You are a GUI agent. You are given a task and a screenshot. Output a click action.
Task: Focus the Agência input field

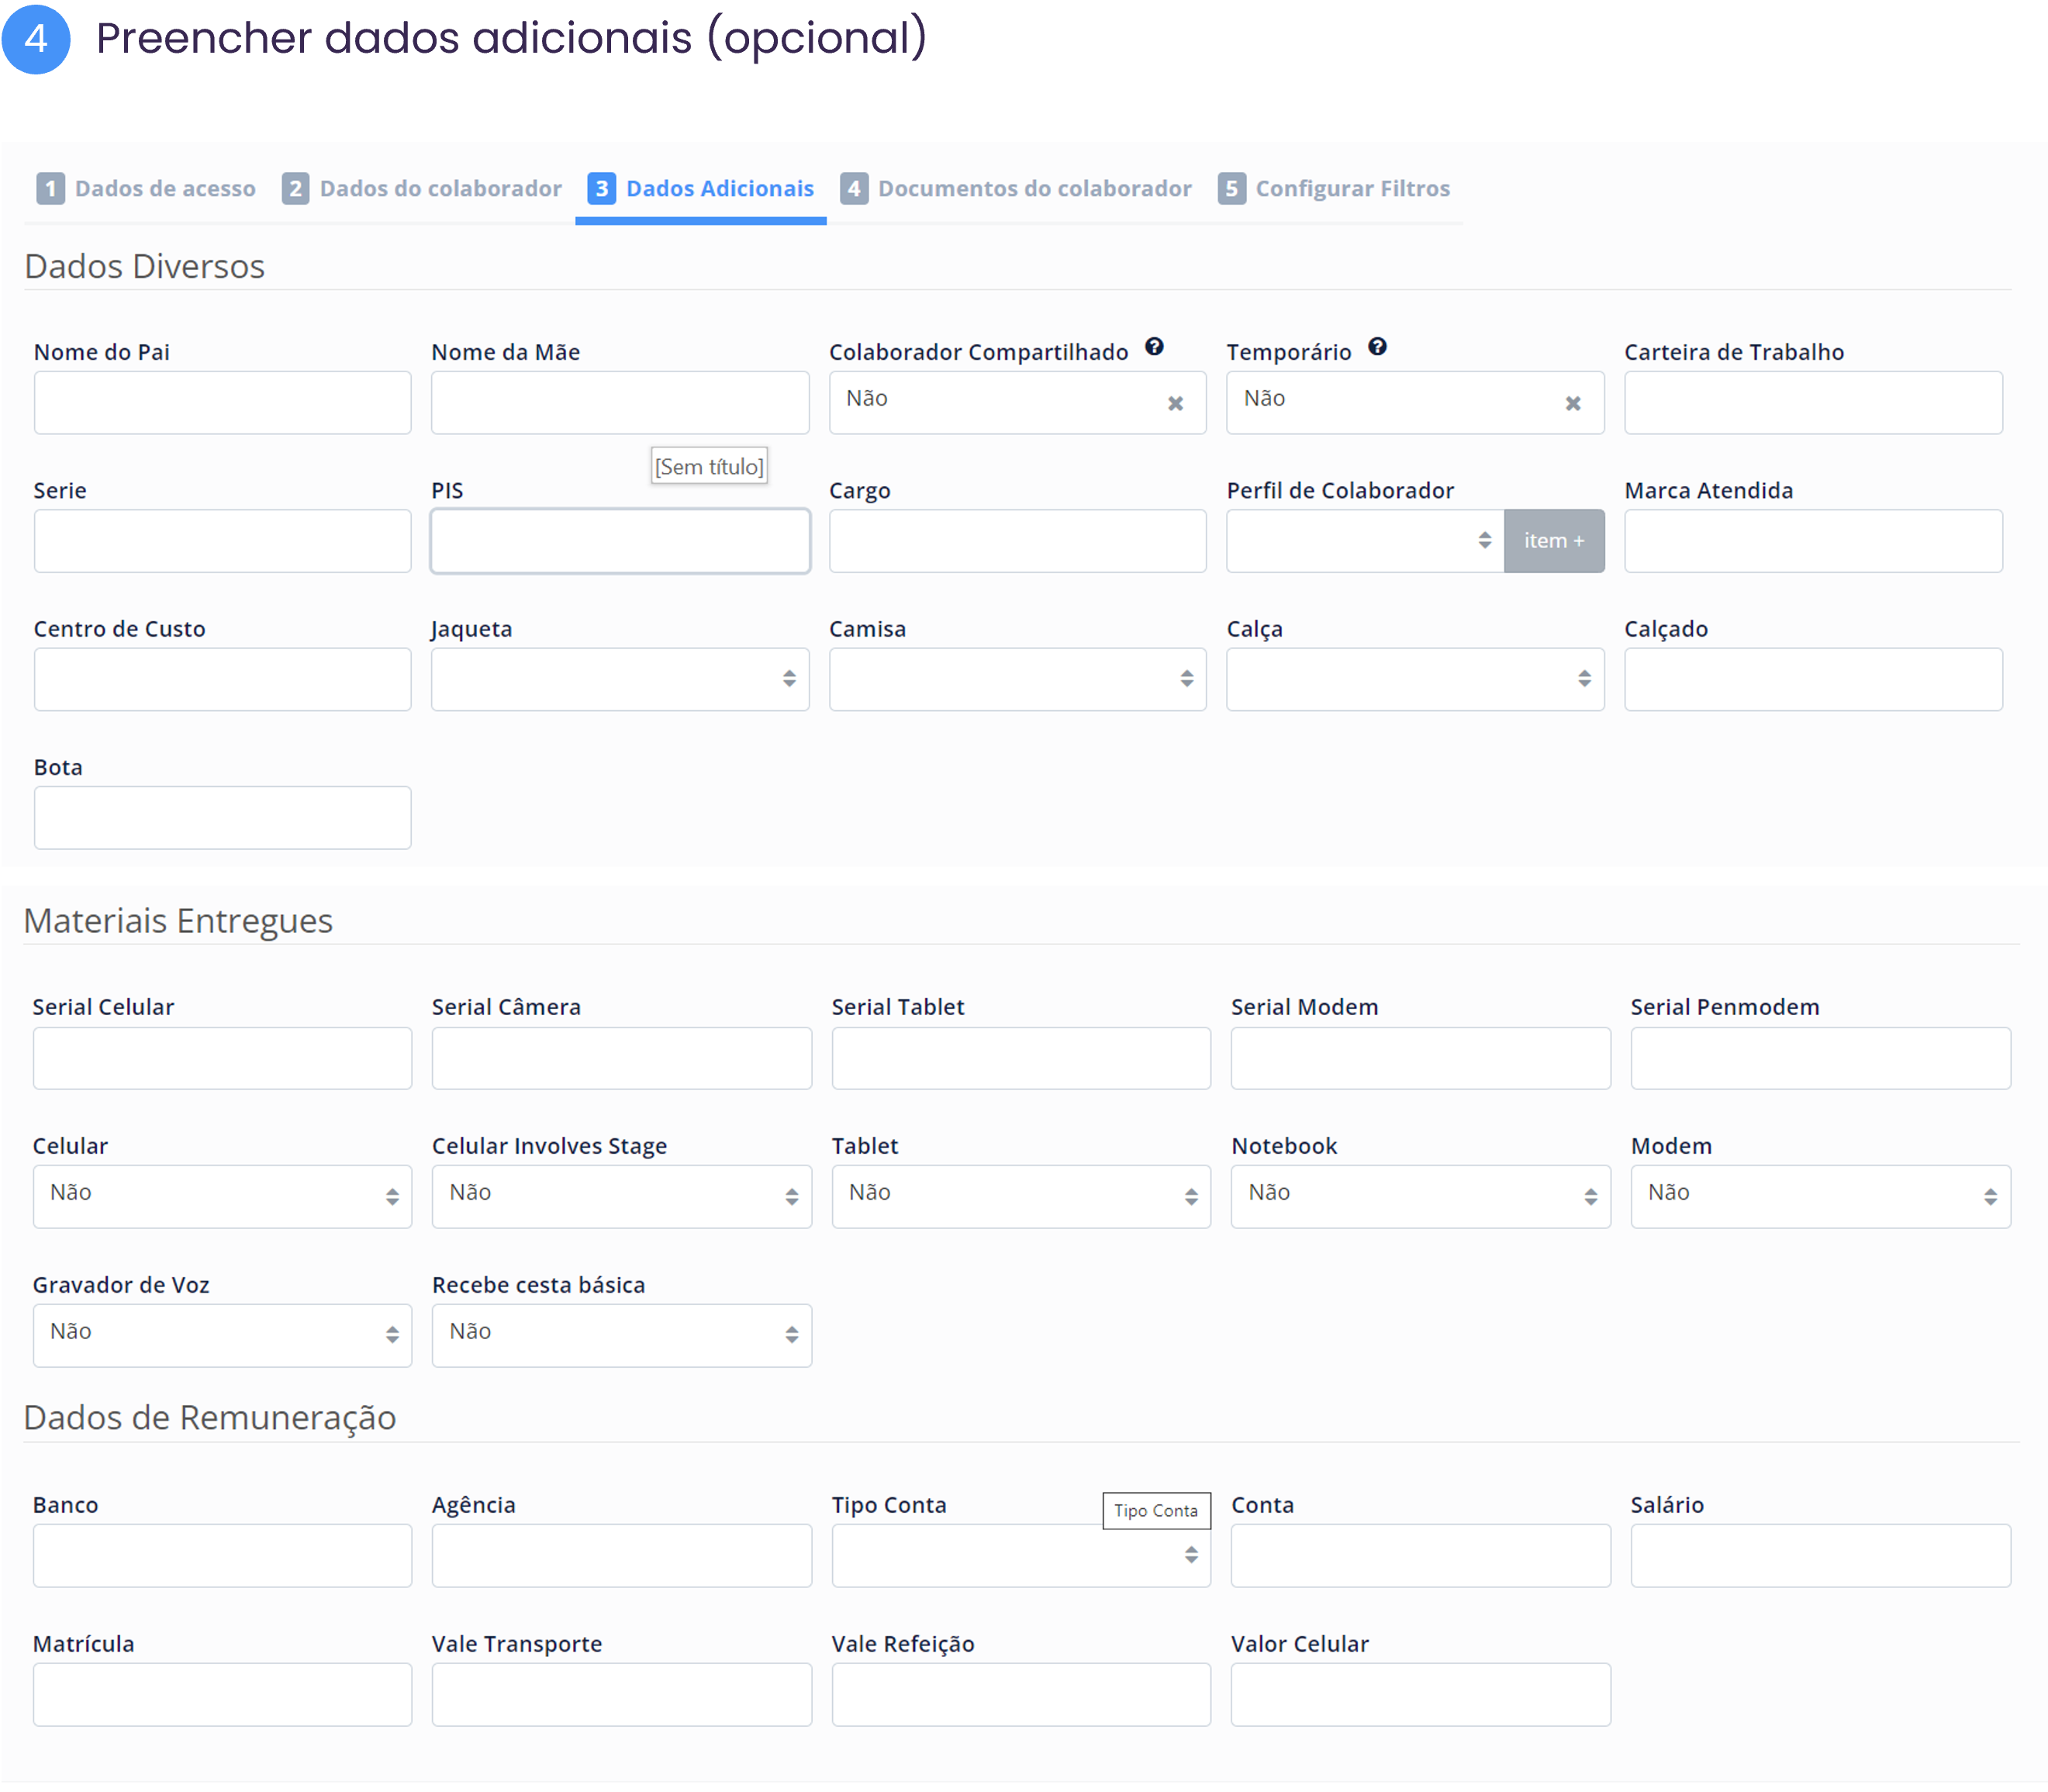(621, 1555)
